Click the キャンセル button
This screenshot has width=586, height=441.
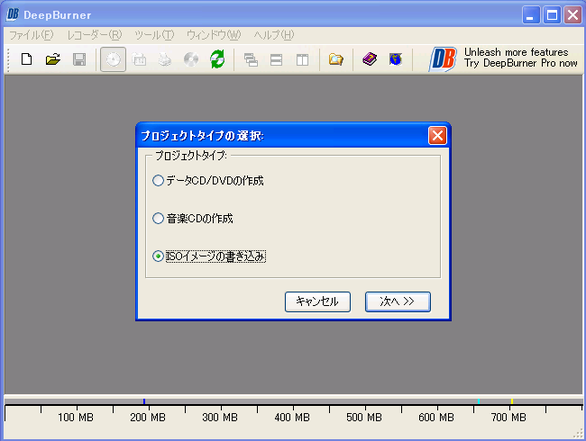pos(317,301)
